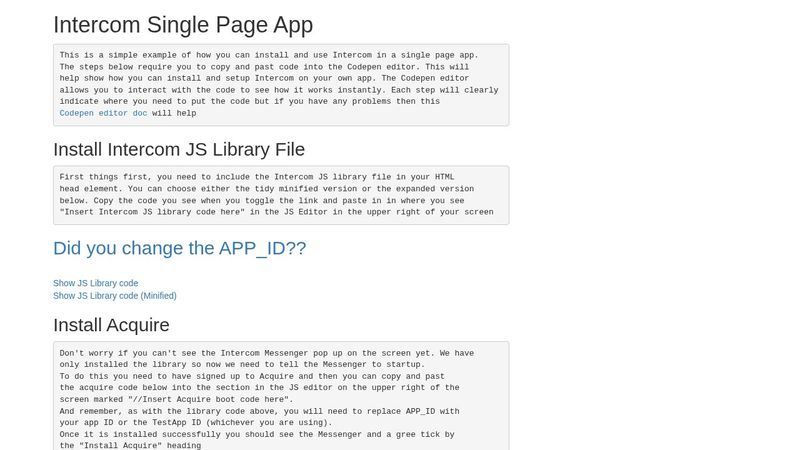
Task: Click the "Install Acquire" section heading
Action: 111,325
